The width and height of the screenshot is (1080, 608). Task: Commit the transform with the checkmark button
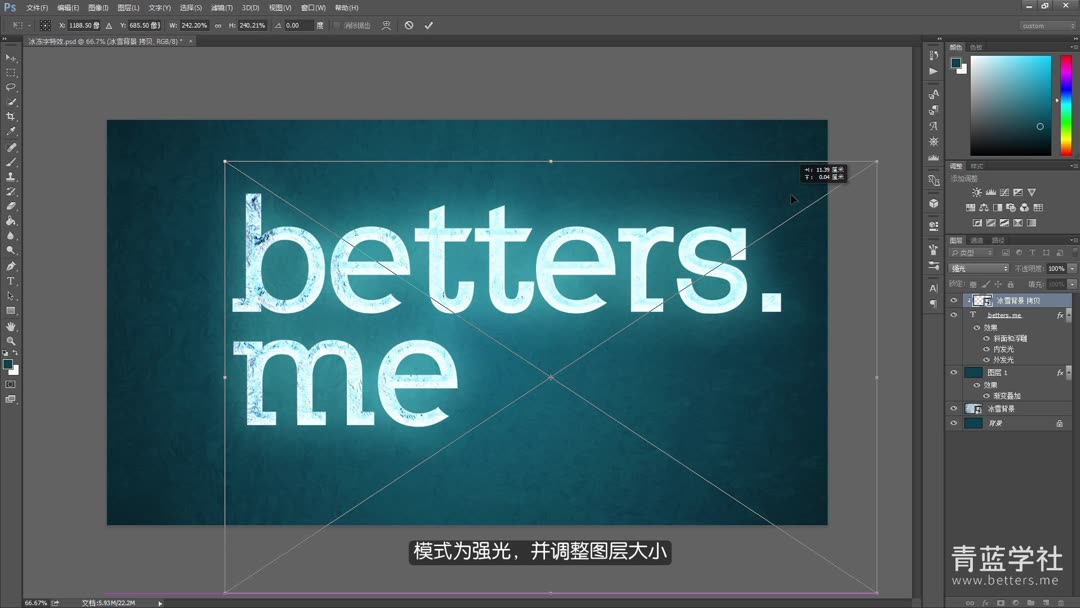coord(428,25)
